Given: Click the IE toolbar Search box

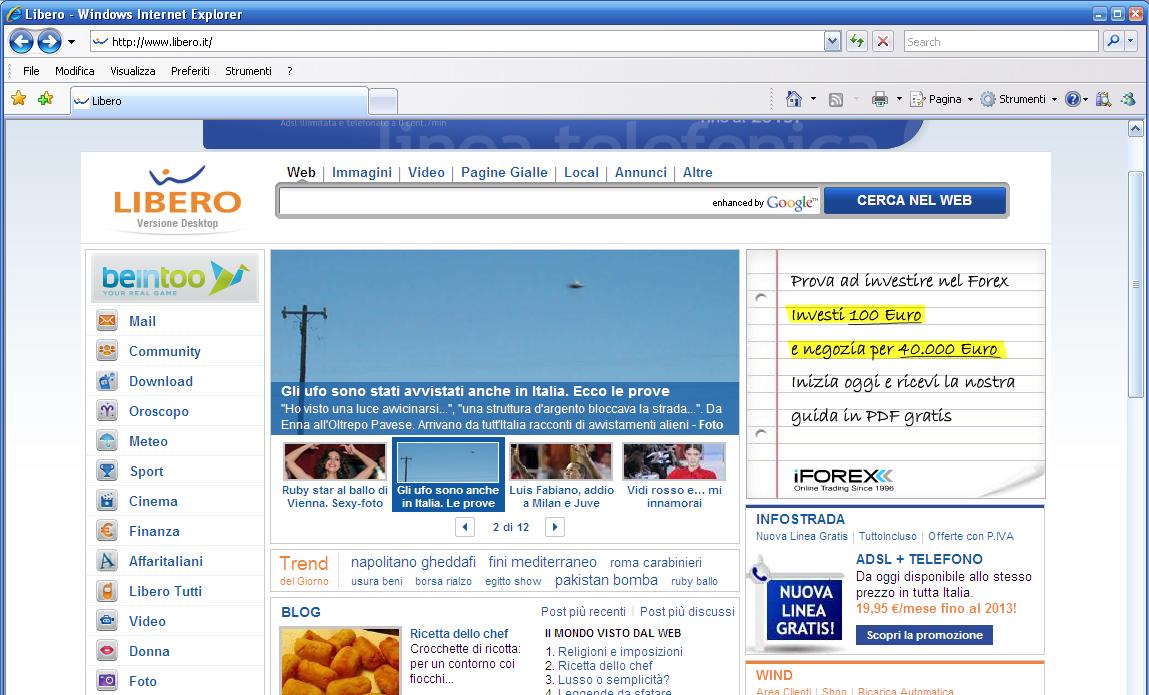Looking at the screenshot, I should pyautogui.click(x=1001, y=42).
